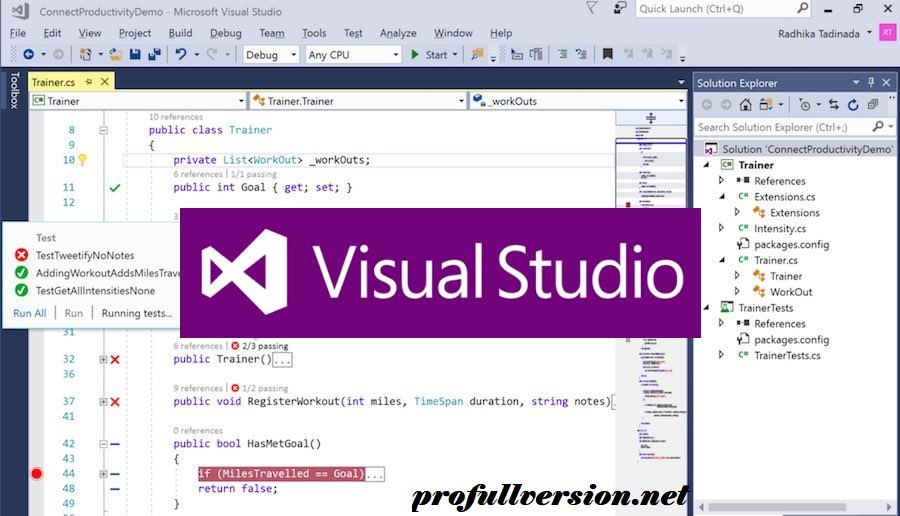Collapse HasMetGoal method at line 42
The height and width of the screenshot is (516, 900).
(x=103, y=444)
